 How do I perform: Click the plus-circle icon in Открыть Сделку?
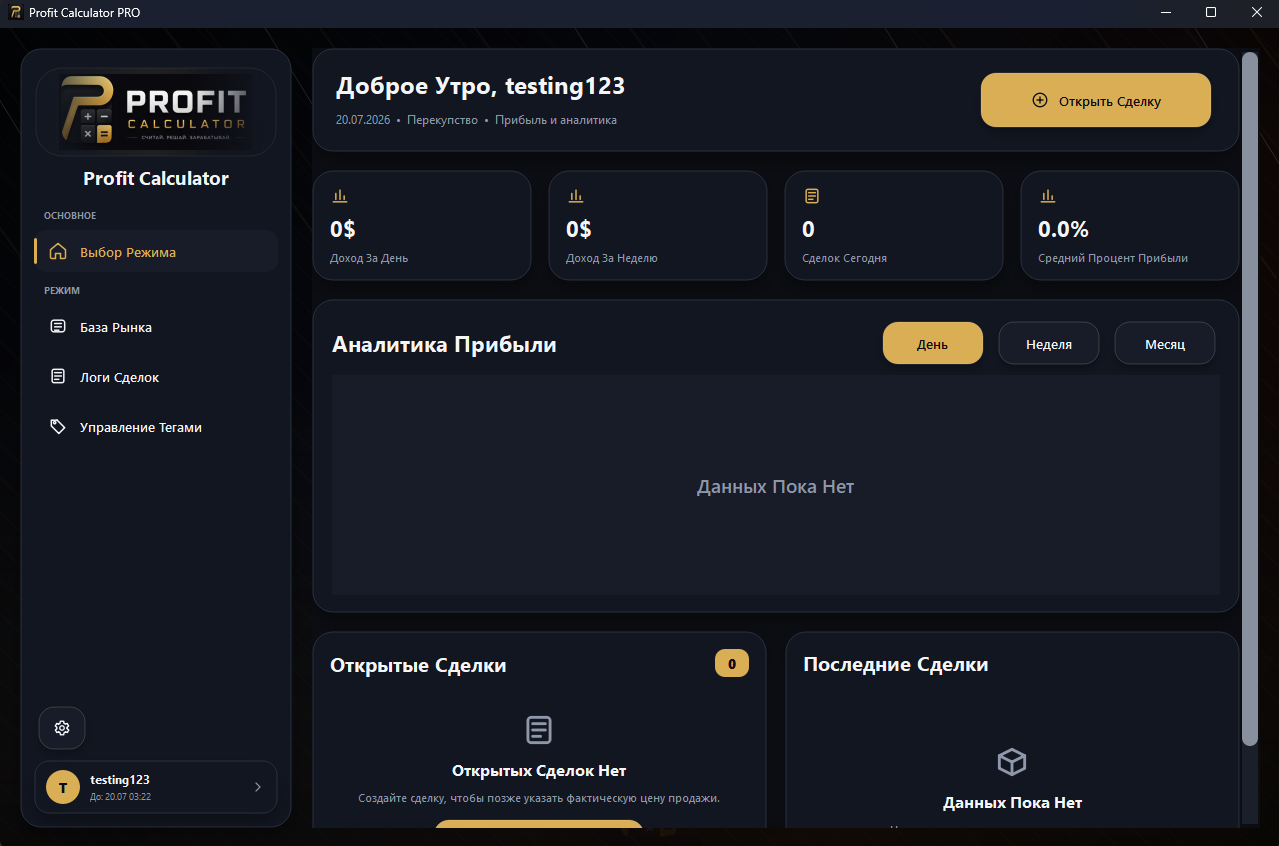1040,100
